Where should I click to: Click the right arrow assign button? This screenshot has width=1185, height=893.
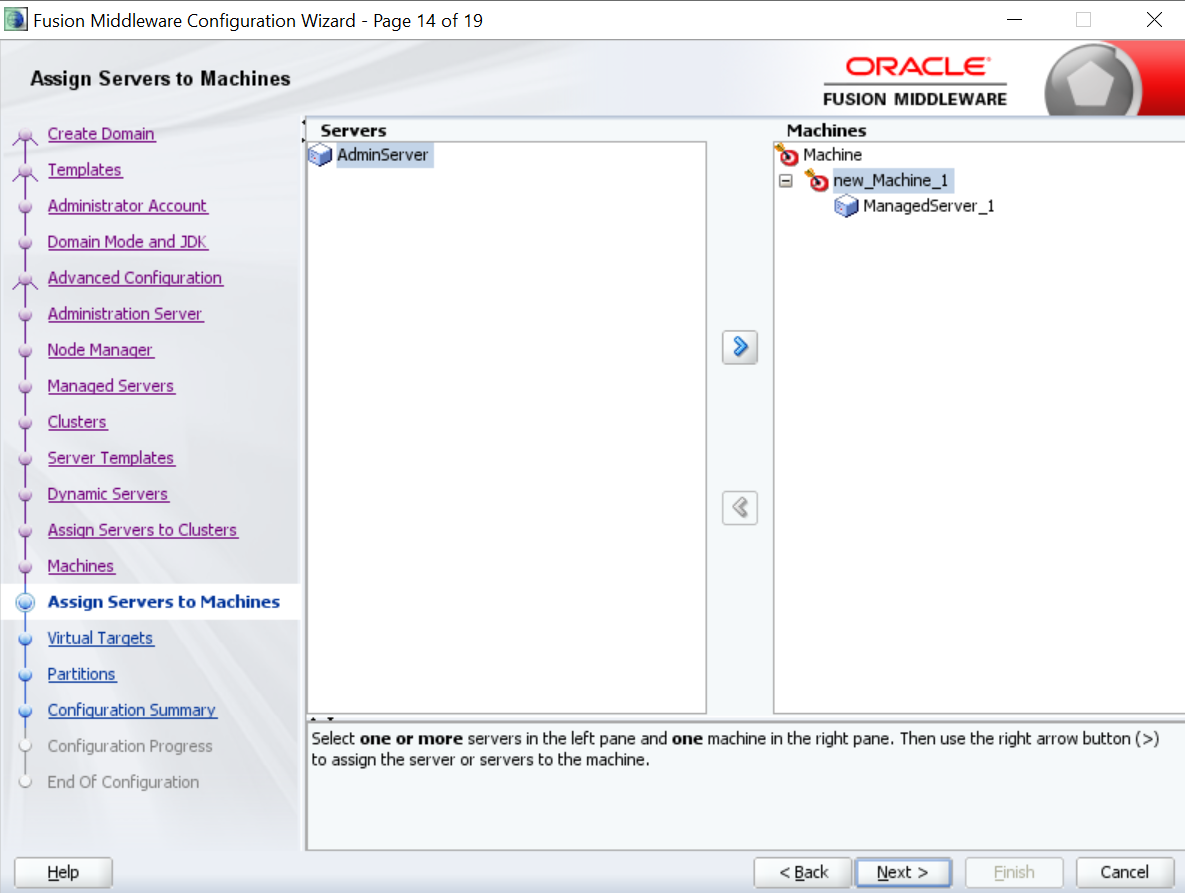[740, 348]
